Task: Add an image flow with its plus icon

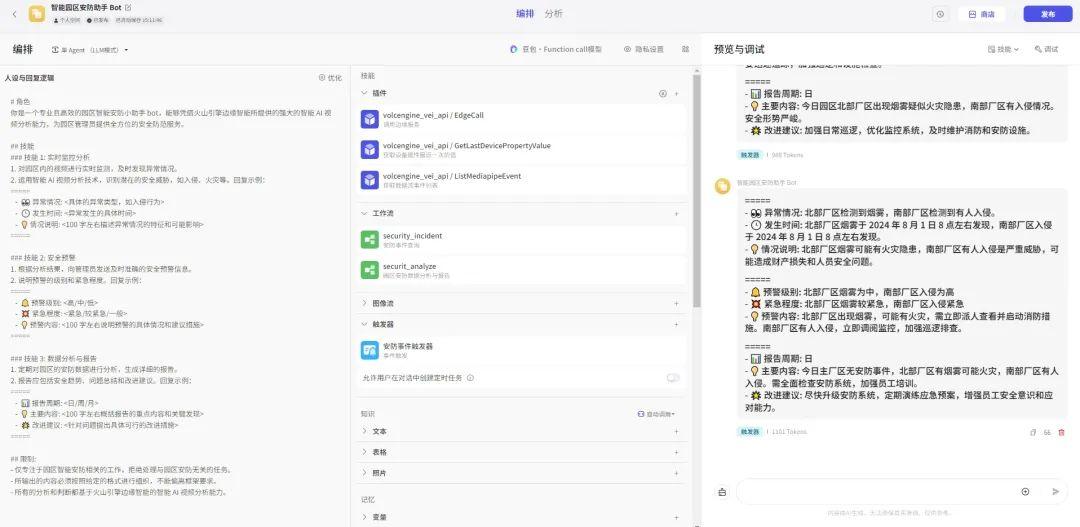Action: click(676, 303)
